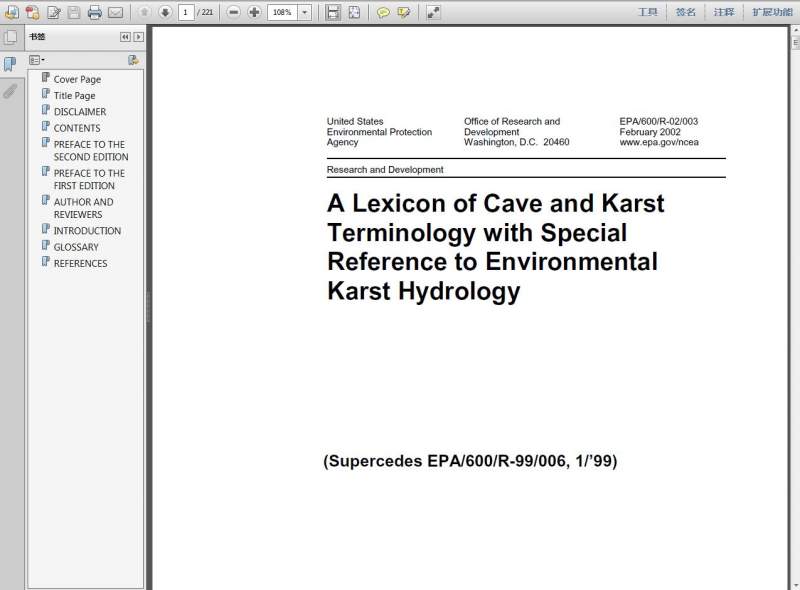Jump to the GLOSSARY bookmark
Screen dimensions: 800x590
pyautogui.click(x=76, y=247)
